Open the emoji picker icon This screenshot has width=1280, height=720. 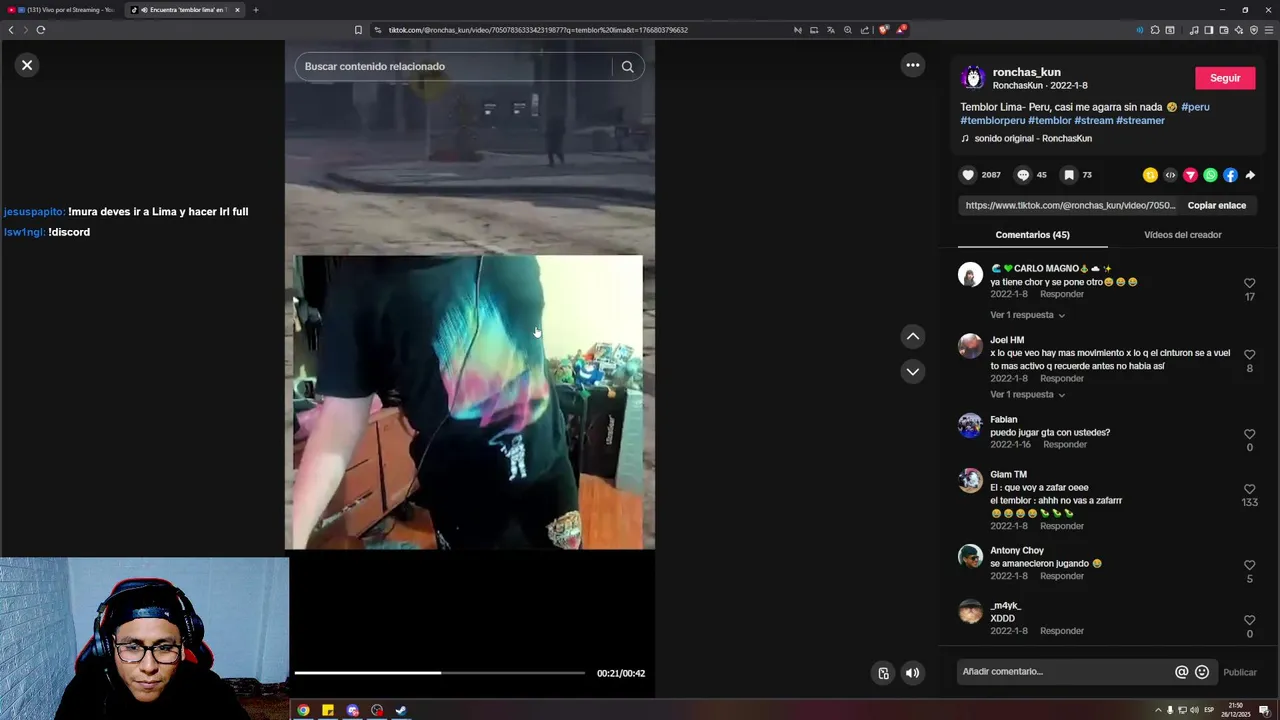coord(1202,672)
